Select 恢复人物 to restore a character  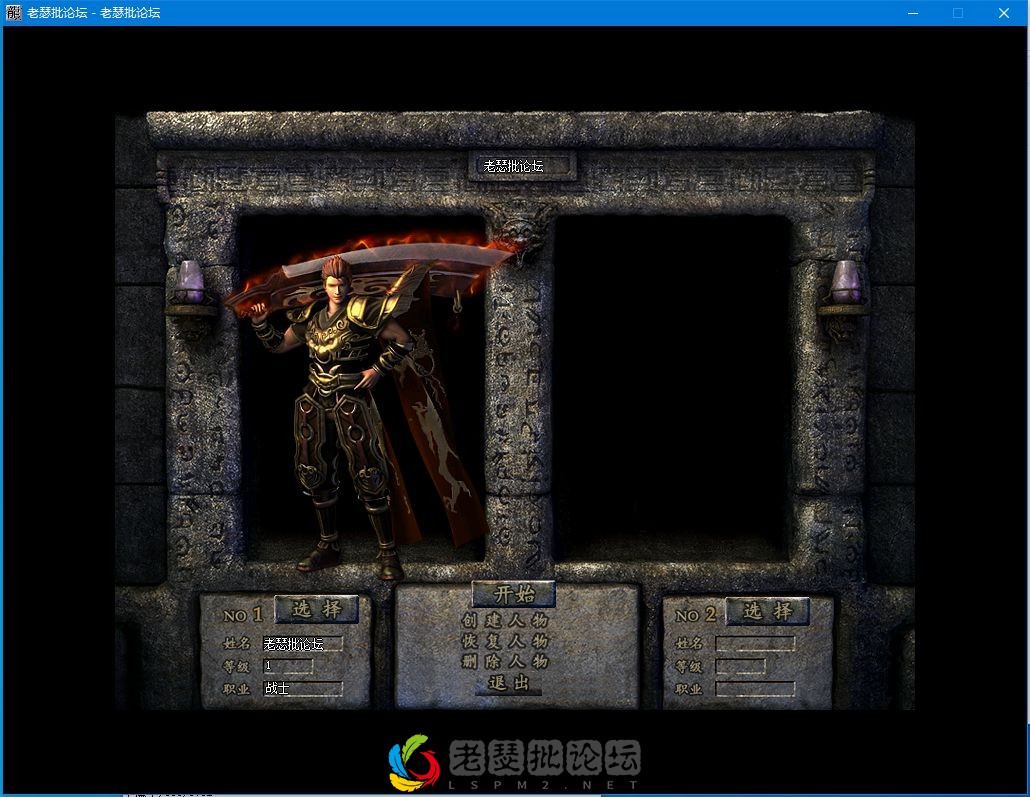(505, 641)
